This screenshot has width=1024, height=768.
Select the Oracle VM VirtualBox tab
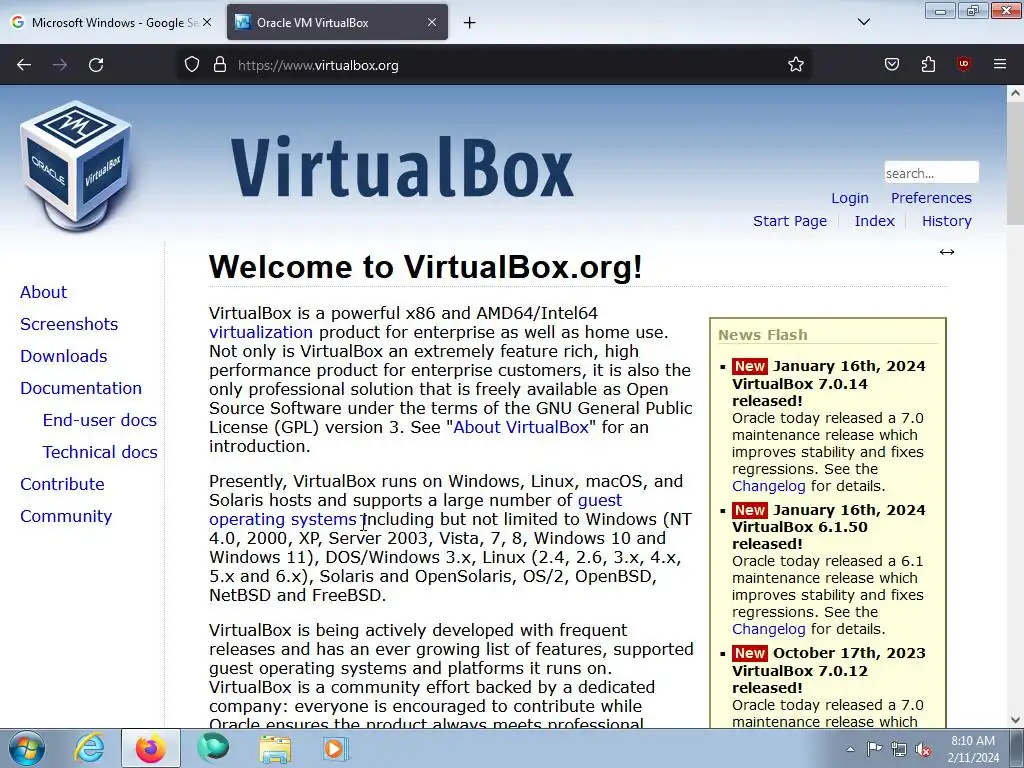pyautogui.click(x=337, y=22)
